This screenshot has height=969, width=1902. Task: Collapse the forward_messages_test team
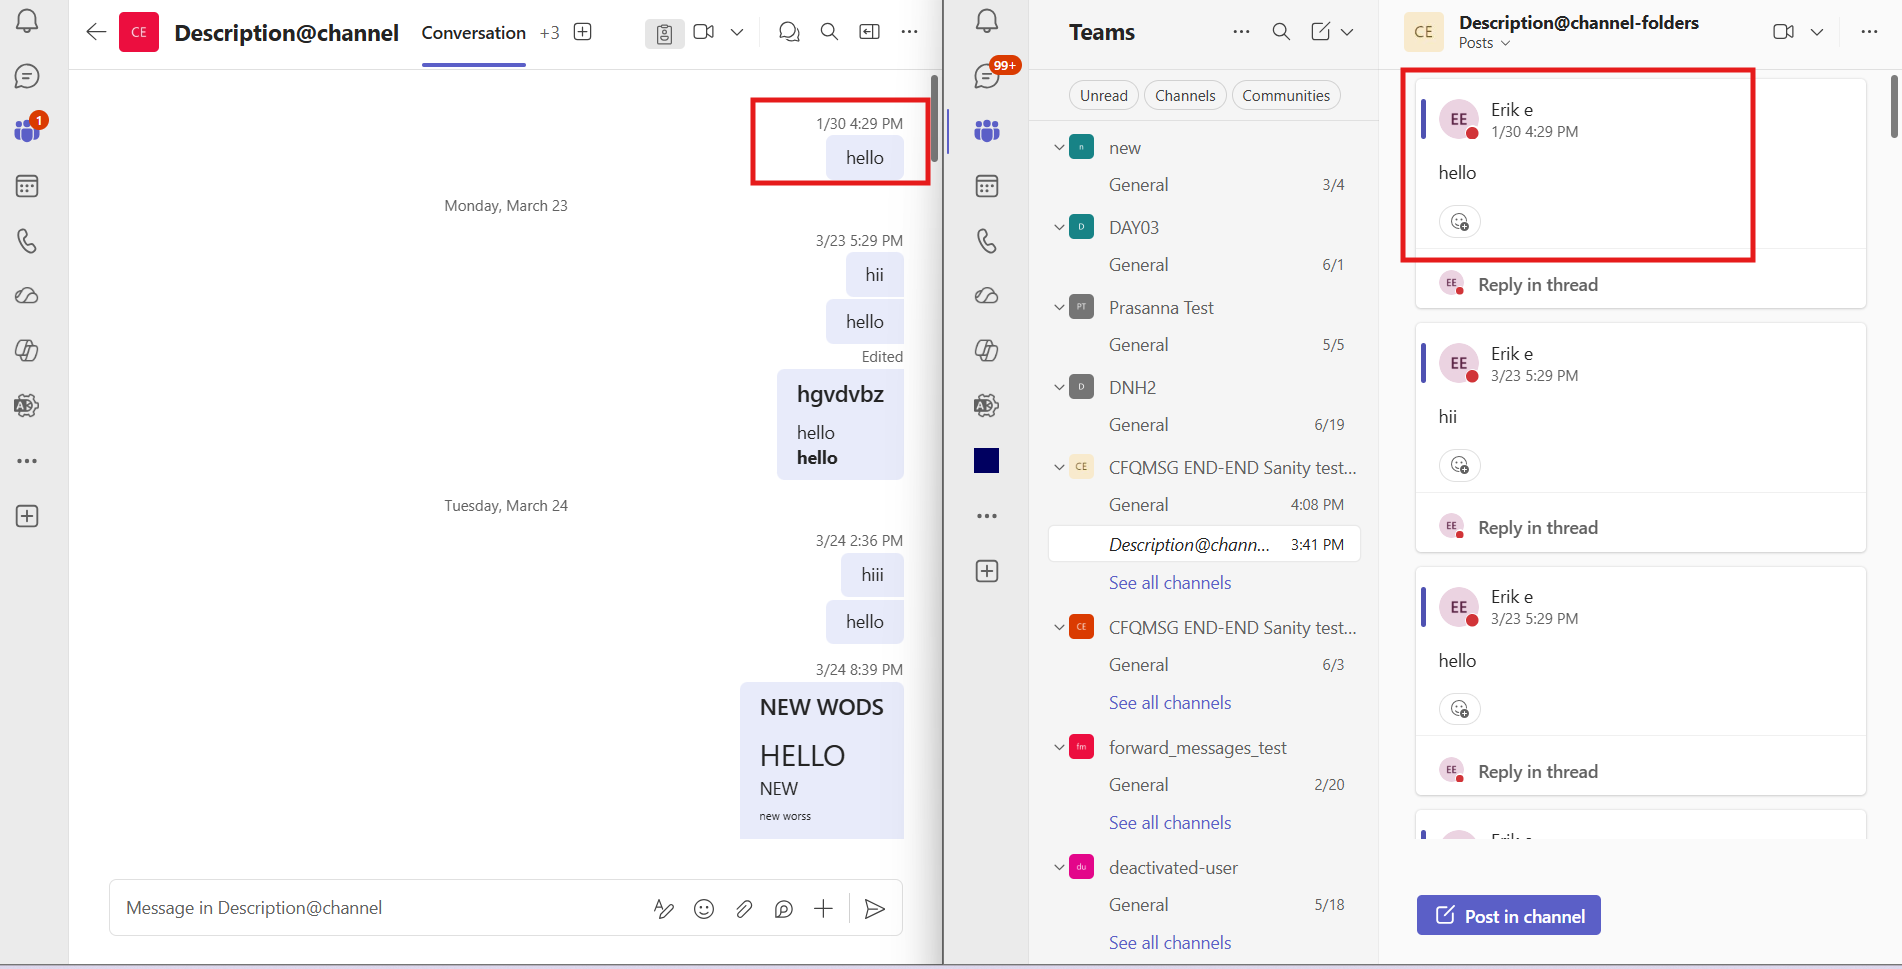point(1059,747)
